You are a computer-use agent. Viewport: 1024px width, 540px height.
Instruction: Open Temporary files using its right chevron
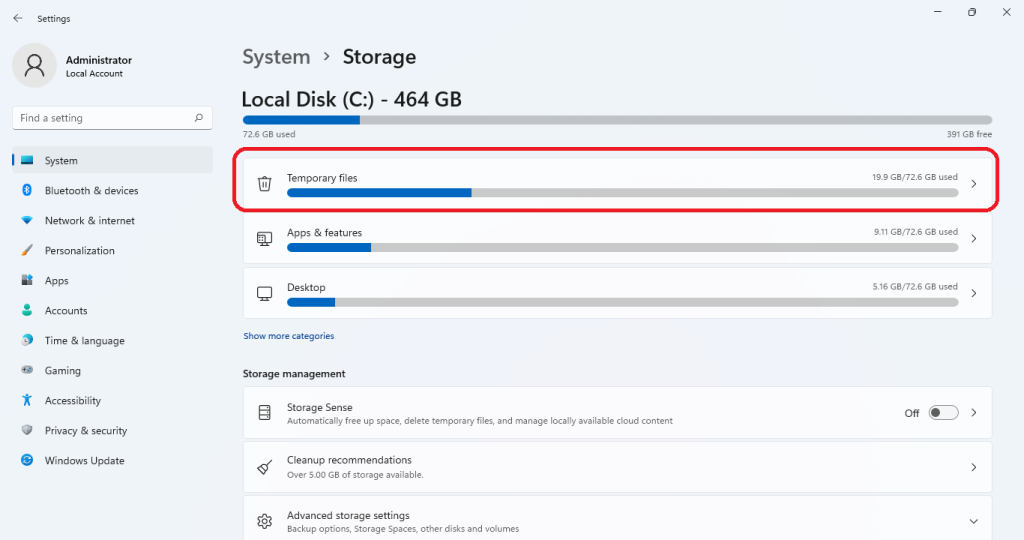[973, 184]
